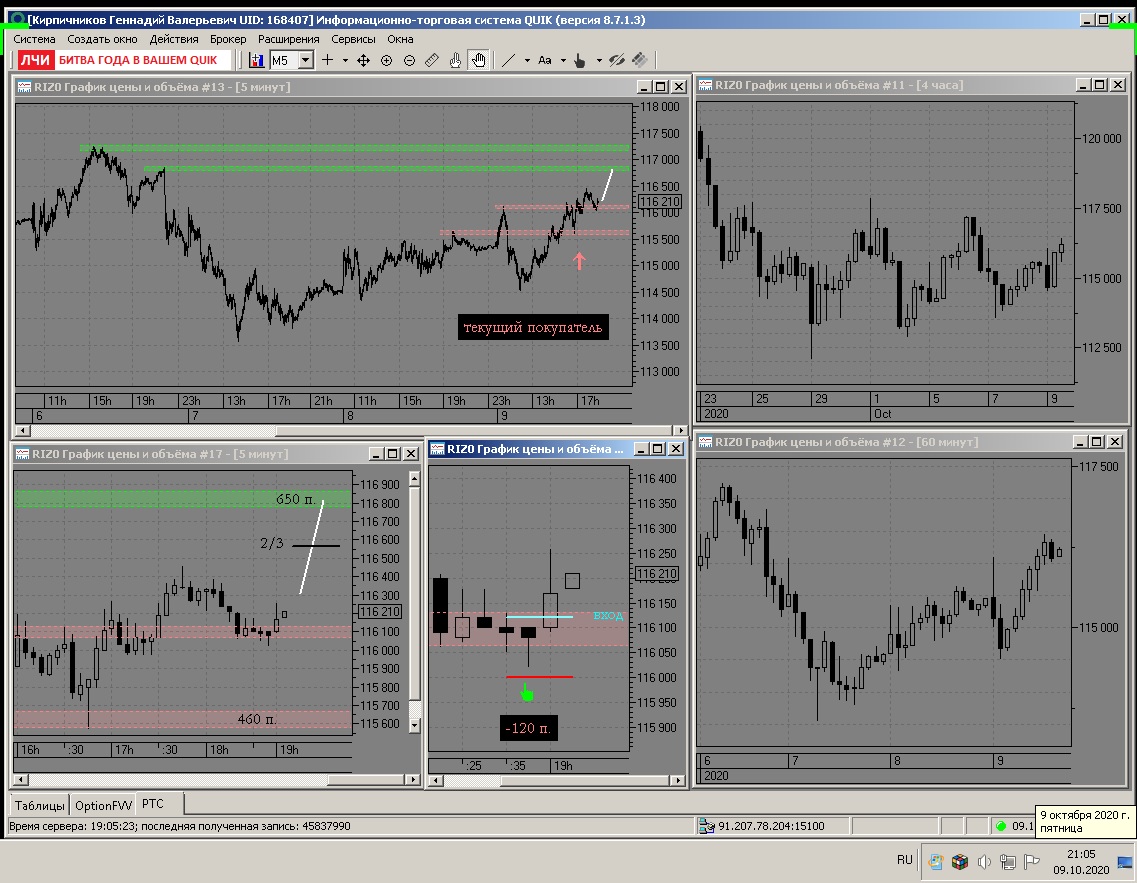Select the trend line drawing tool
This screenshot has width=1137, height=883.
[508, 60]
